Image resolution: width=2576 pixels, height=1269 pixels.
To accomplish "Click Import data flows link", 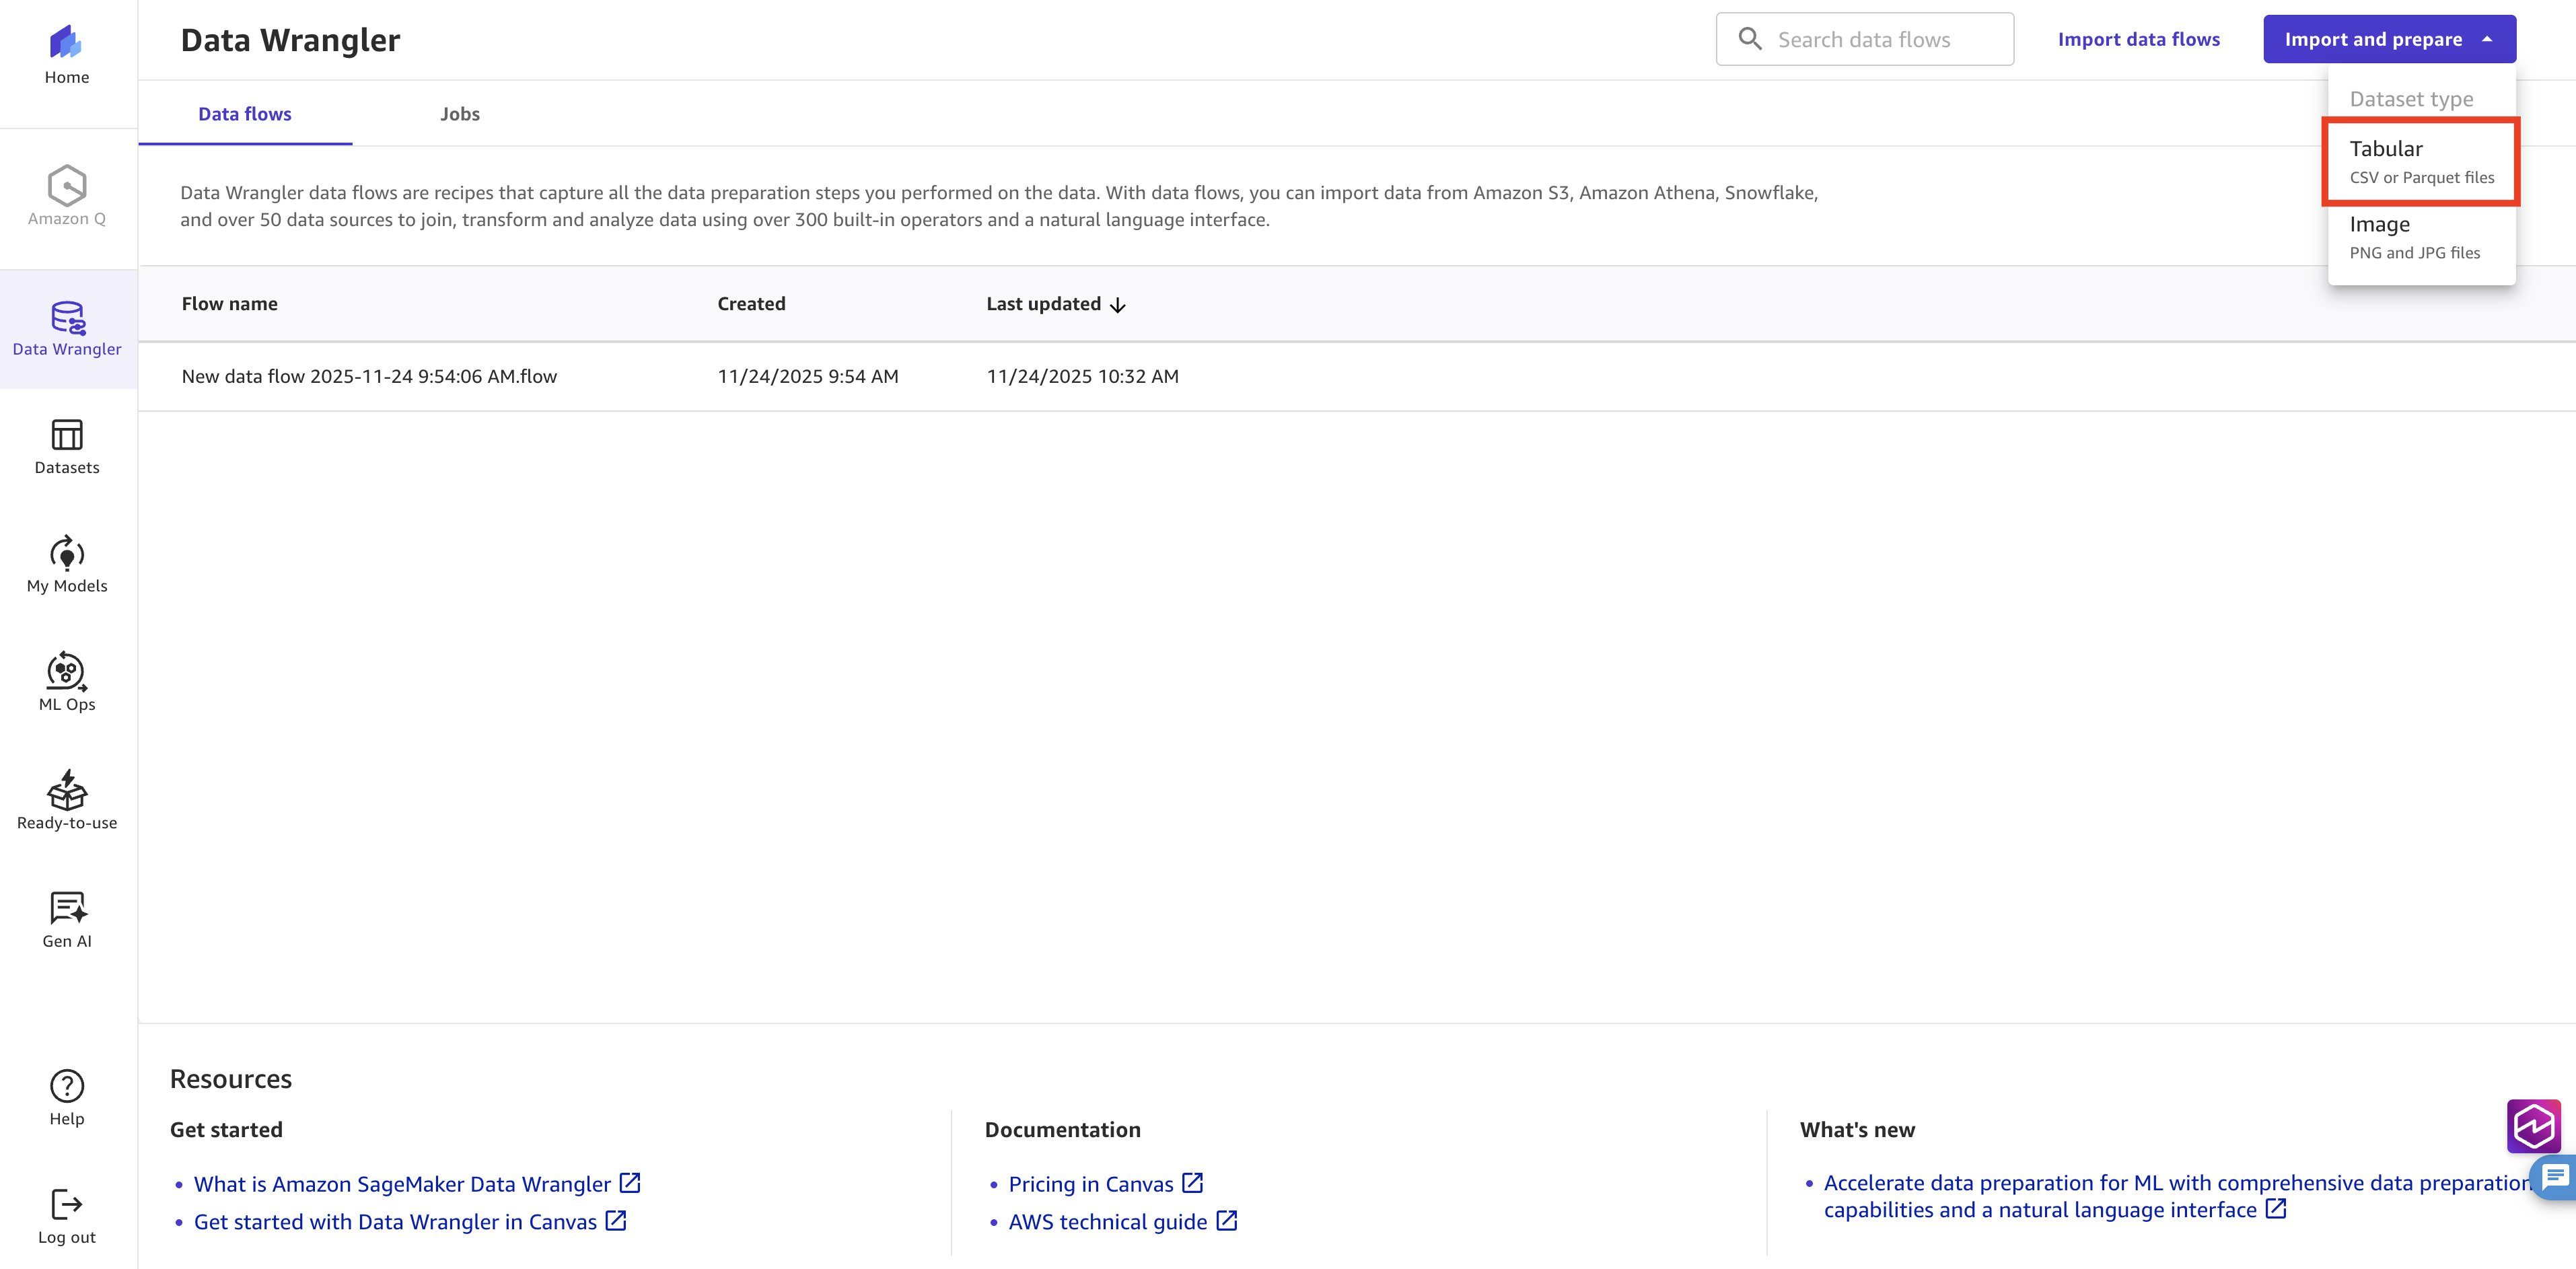I will coord(2138,39).
